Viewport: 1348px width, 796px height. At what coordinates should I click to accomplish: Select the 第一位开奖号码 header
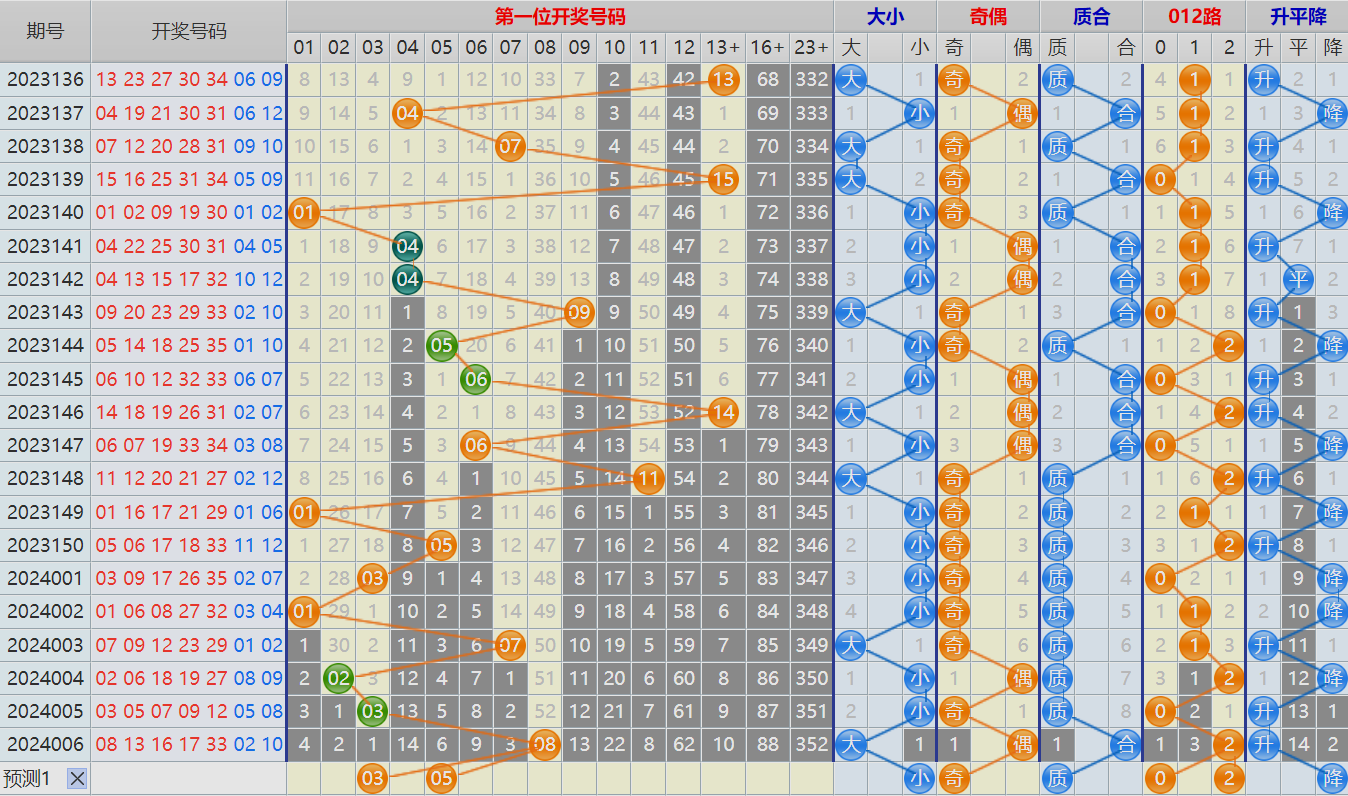560,16
